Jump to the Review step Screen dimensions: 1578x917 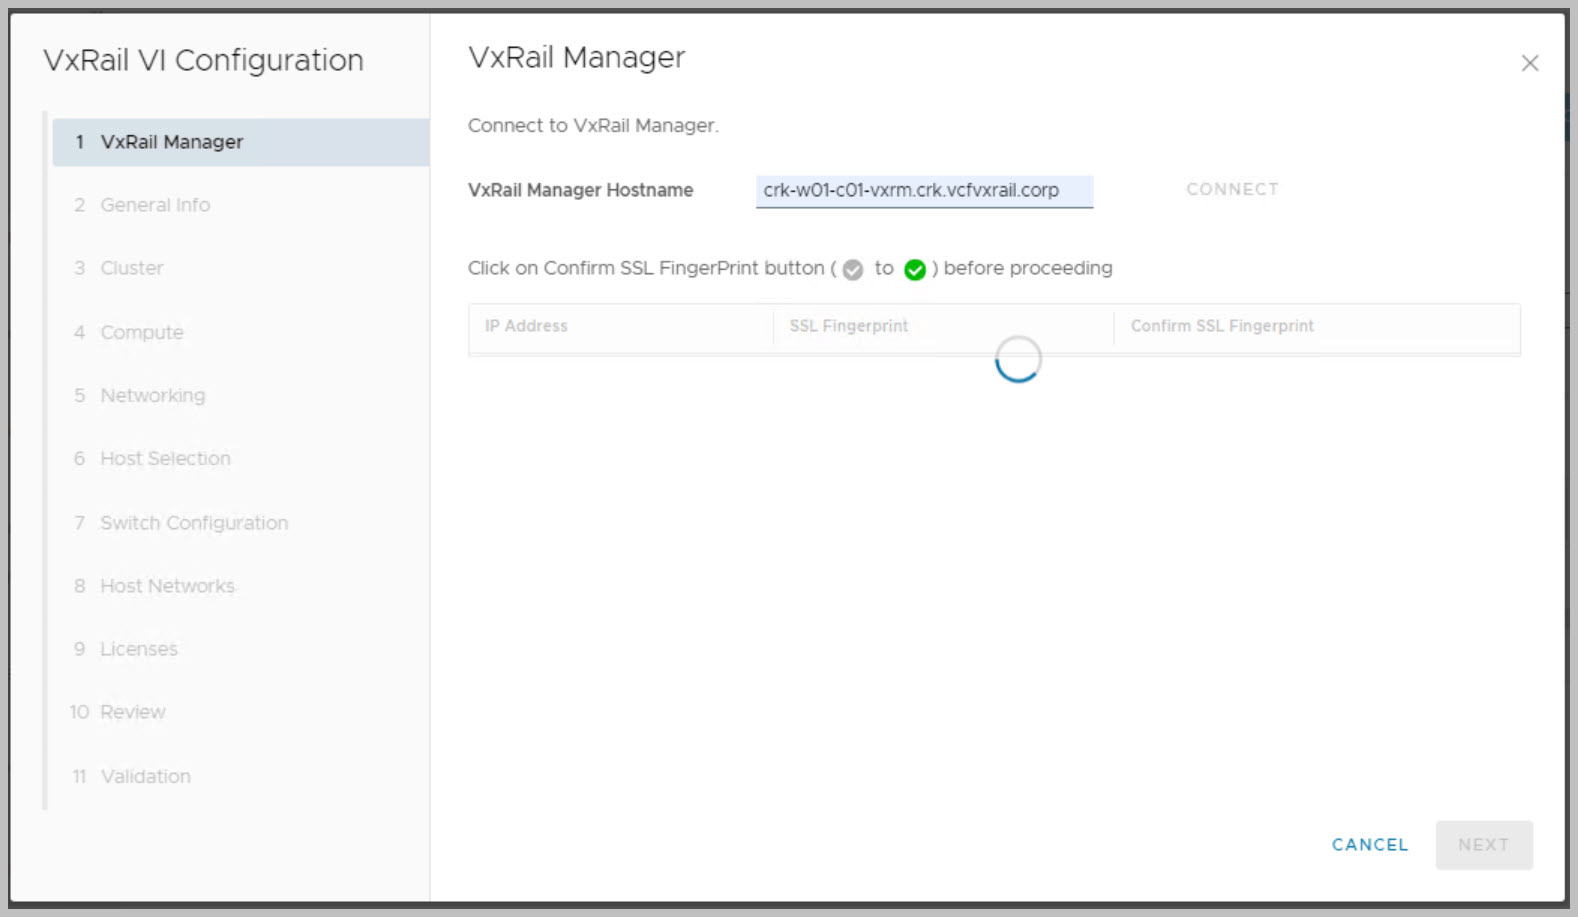click(132, 712)
